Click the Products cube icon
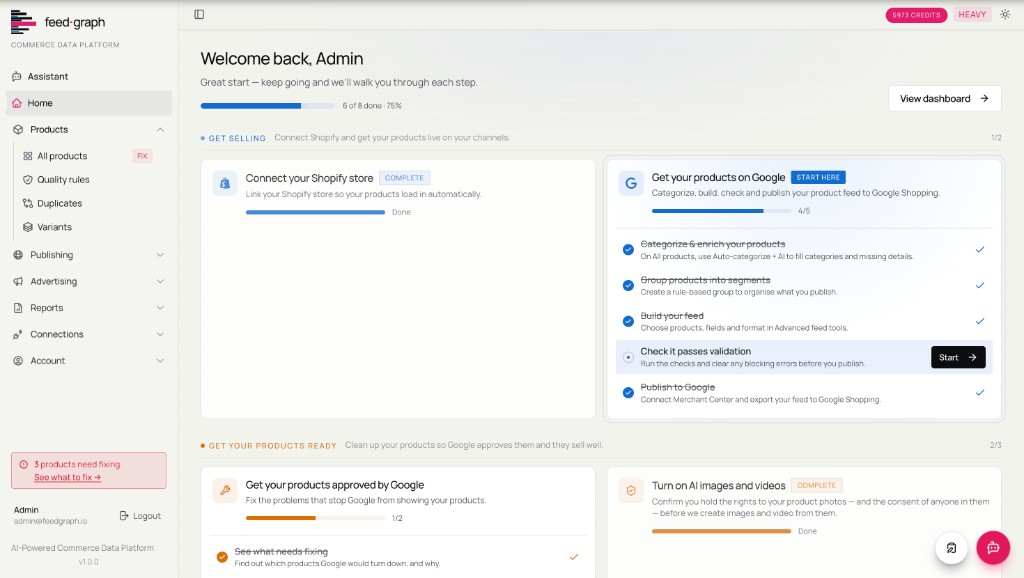This screenshot has height=578, width=1024. pos(18,129)
